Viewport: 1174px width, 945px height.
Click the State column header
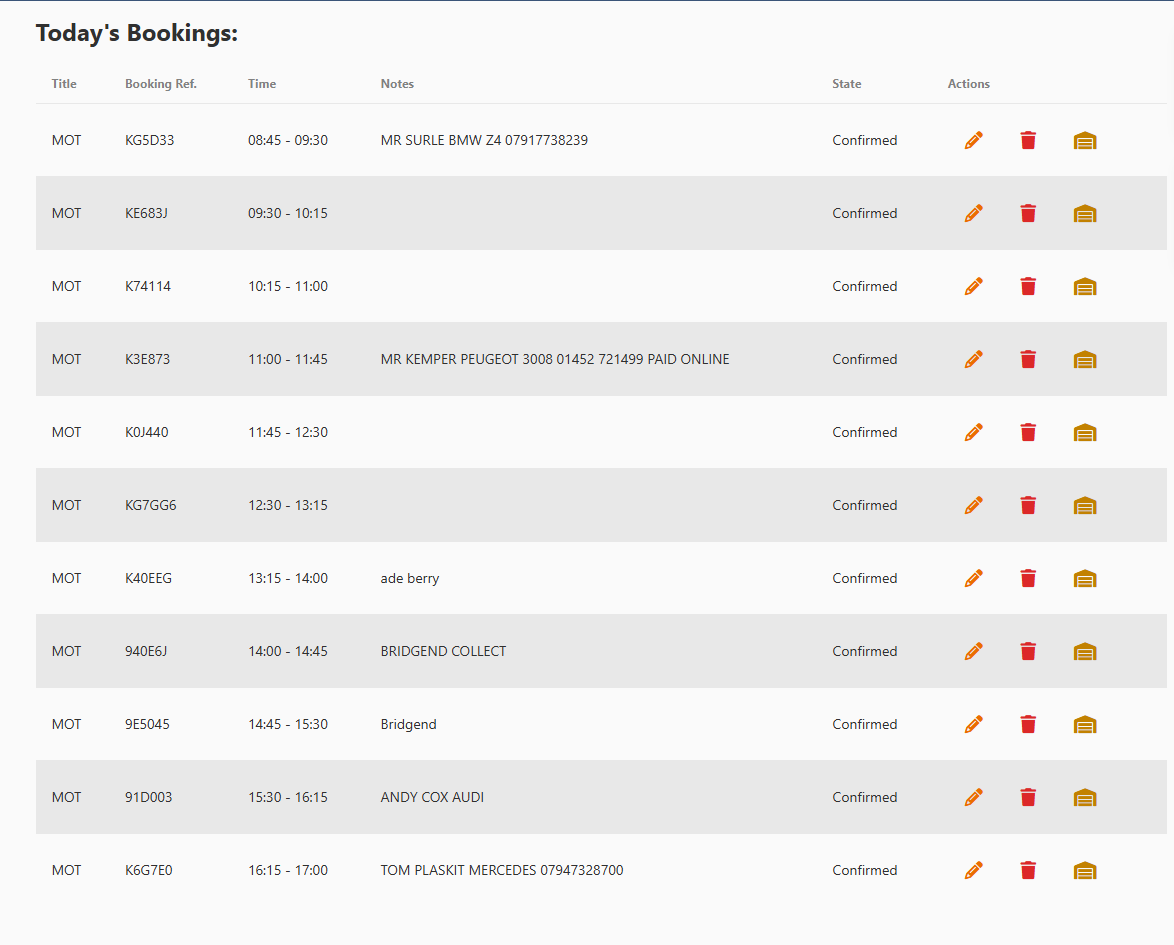[846, 84]
